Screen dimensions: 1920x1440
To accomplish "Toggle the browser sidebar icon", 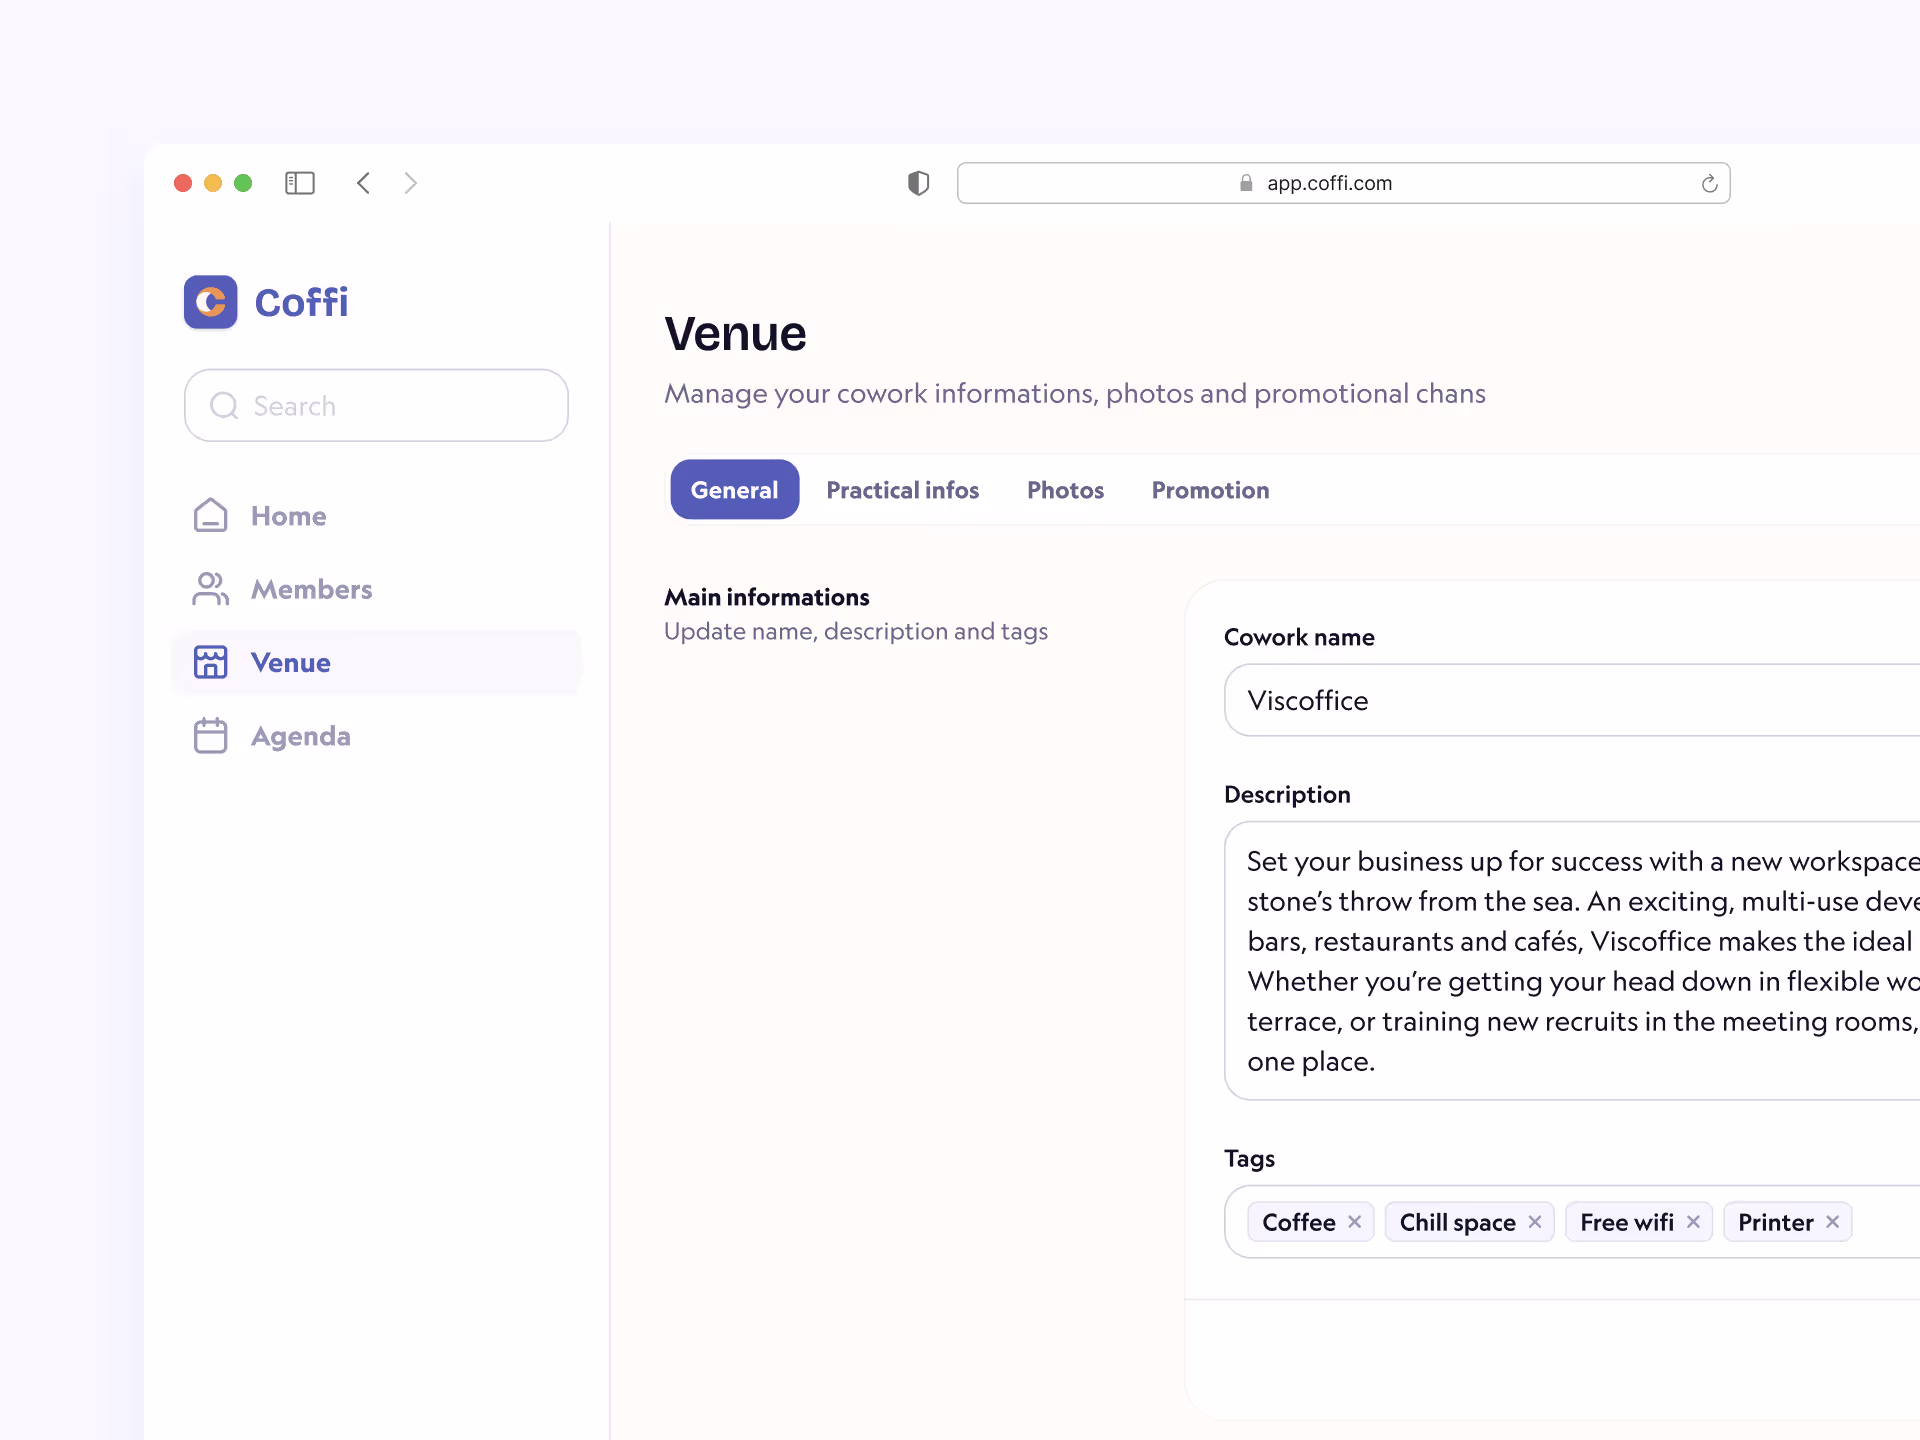I will tap(299, 183).
